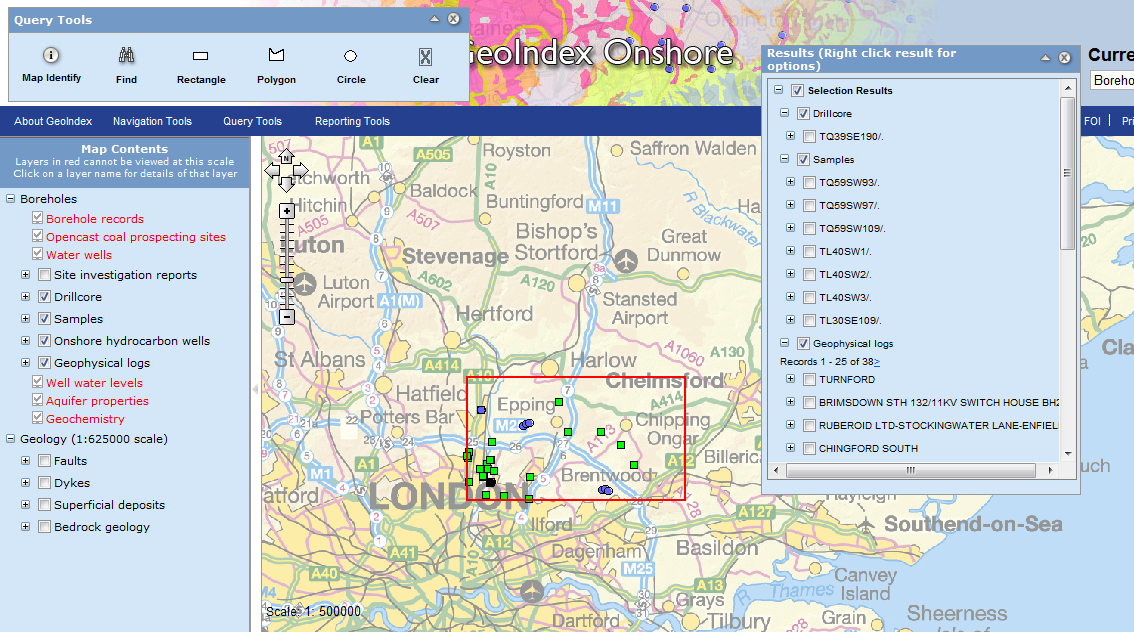Pan the map west
The width and height of the screenshot is (1134, 632).
(x=272, y=171)
